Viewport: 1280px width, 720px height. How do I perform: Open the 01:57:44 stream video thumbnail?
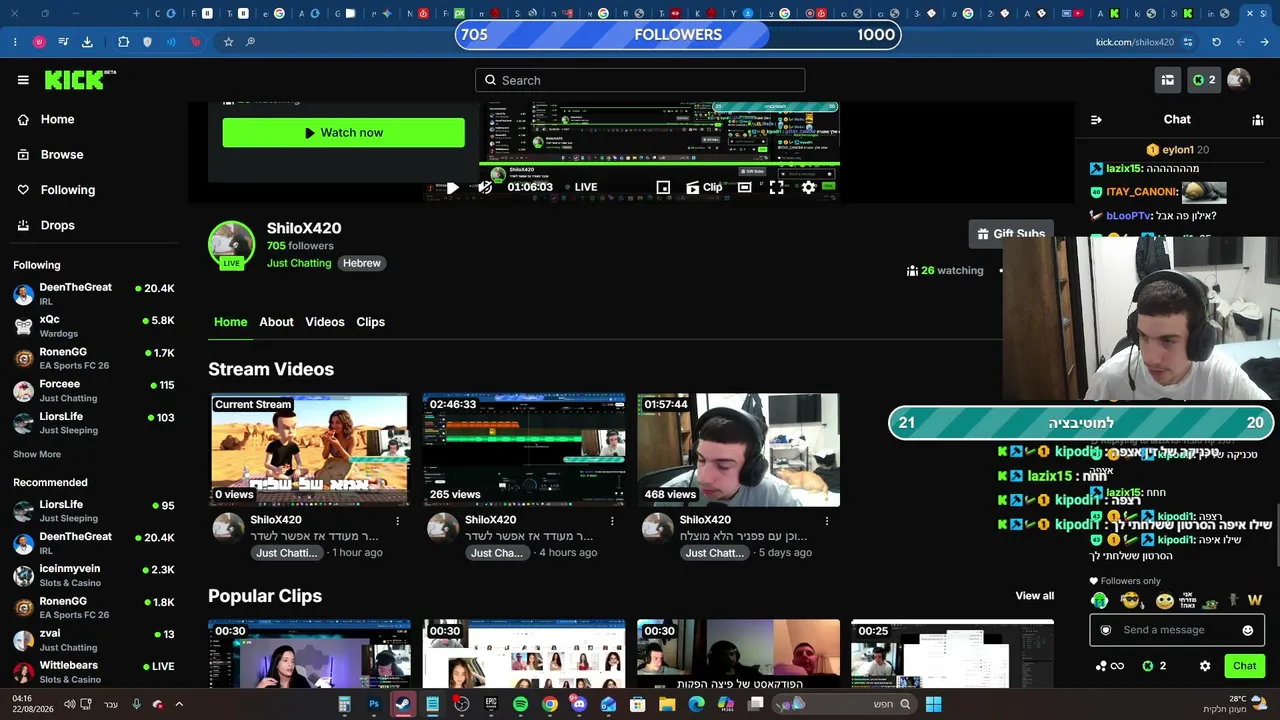[738, 450]
